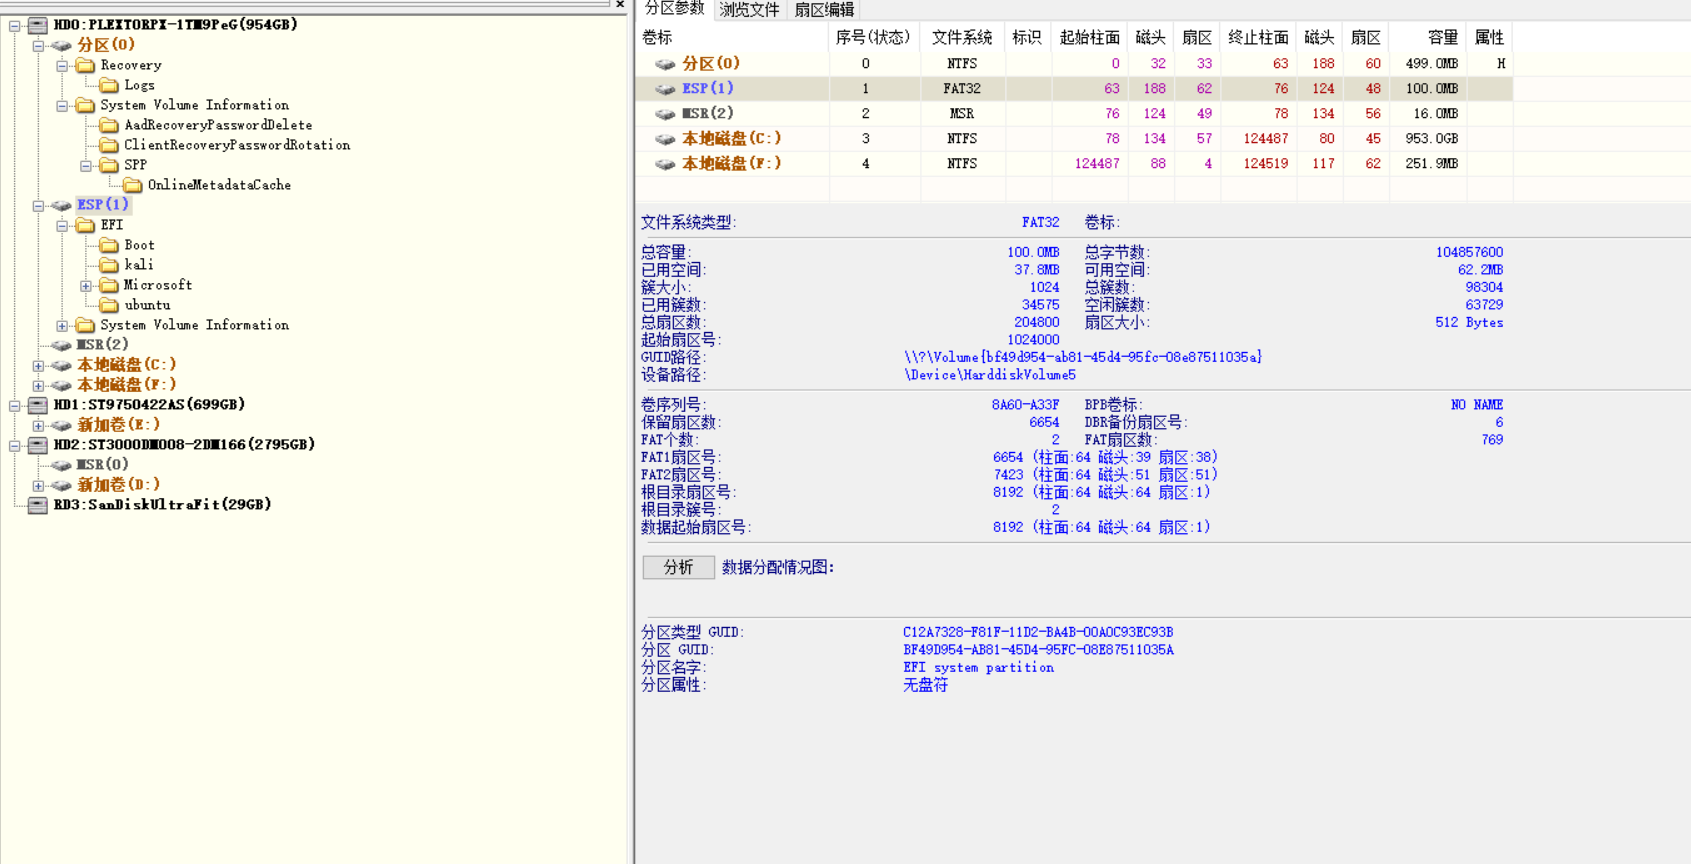The width and height of the screenshot is (1691, 864).
Task: Click the Logs folder icon
Action: point(109,85)
